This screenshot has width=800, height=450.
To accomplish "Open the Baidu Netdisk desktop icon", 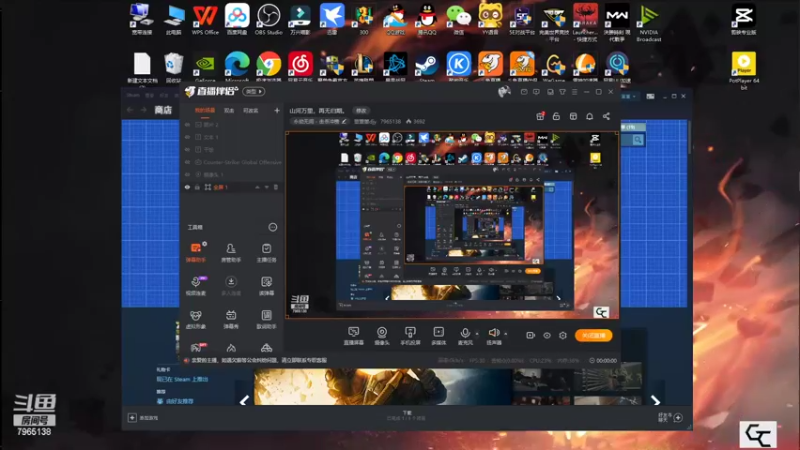I will tap(237, 19).
